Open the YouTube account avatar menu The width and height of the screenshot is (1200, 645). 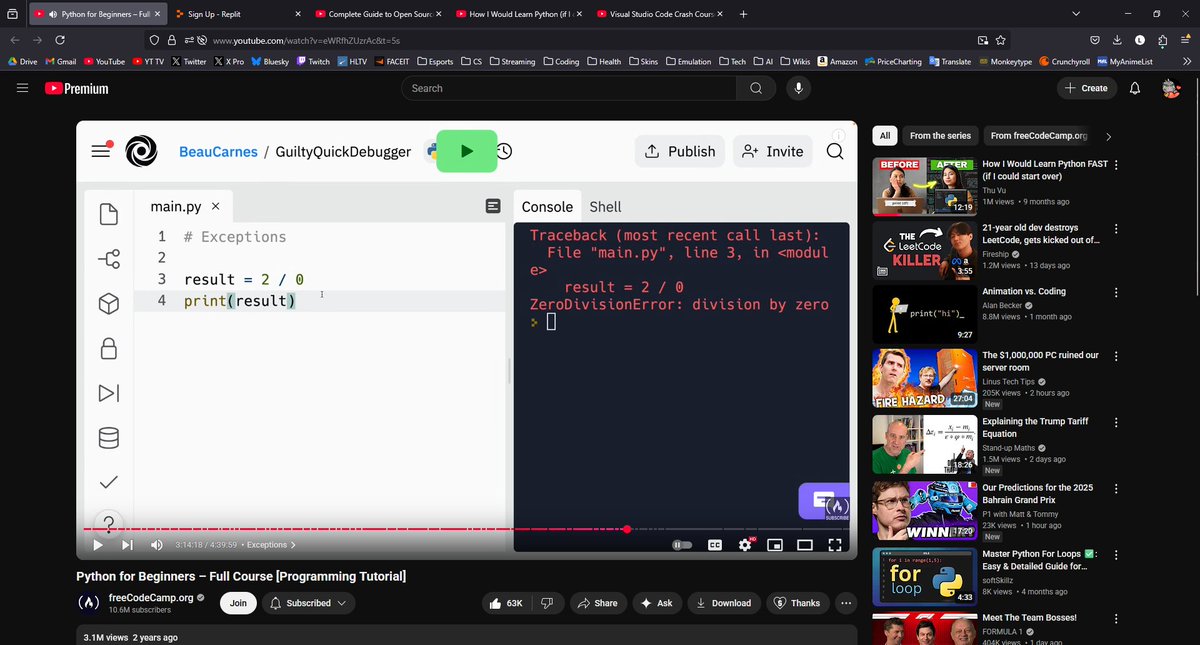coord(1171,88)
